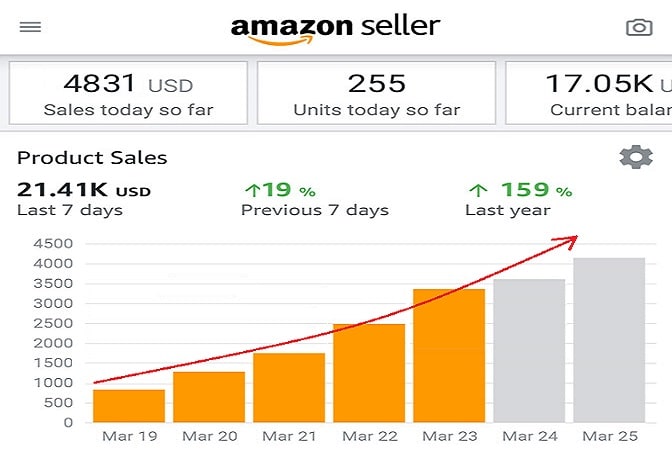Select the Mar 20 sales bar
The width and height of the screenshot is (672, 450).
pyautogui.click(x=209, y=397)
